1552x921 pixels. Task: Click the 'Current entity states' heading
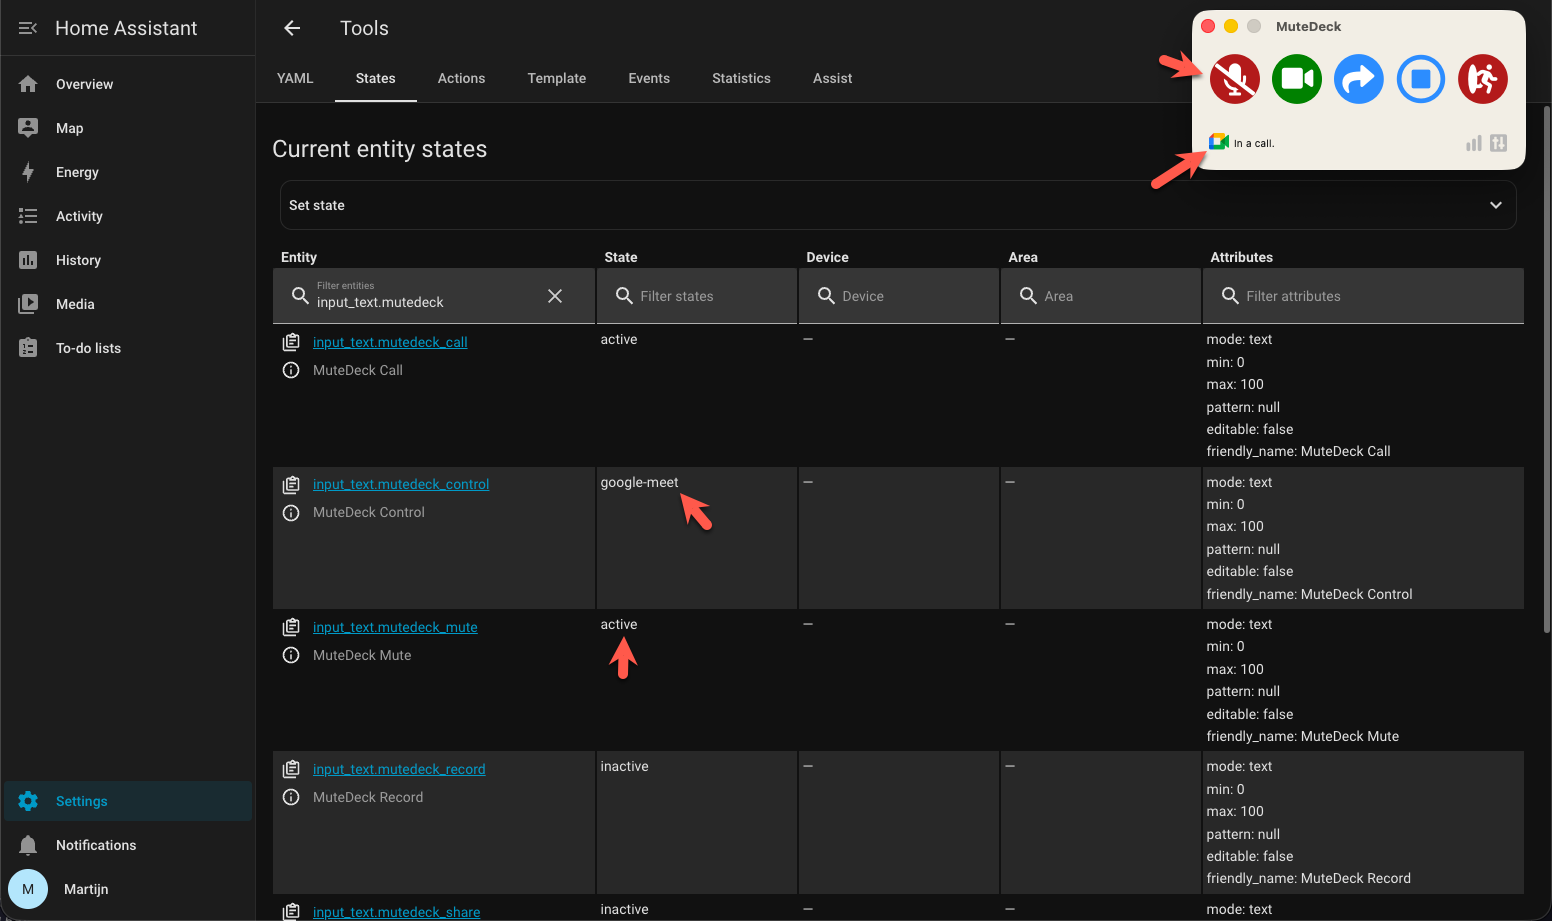click(x=380, y=149)
